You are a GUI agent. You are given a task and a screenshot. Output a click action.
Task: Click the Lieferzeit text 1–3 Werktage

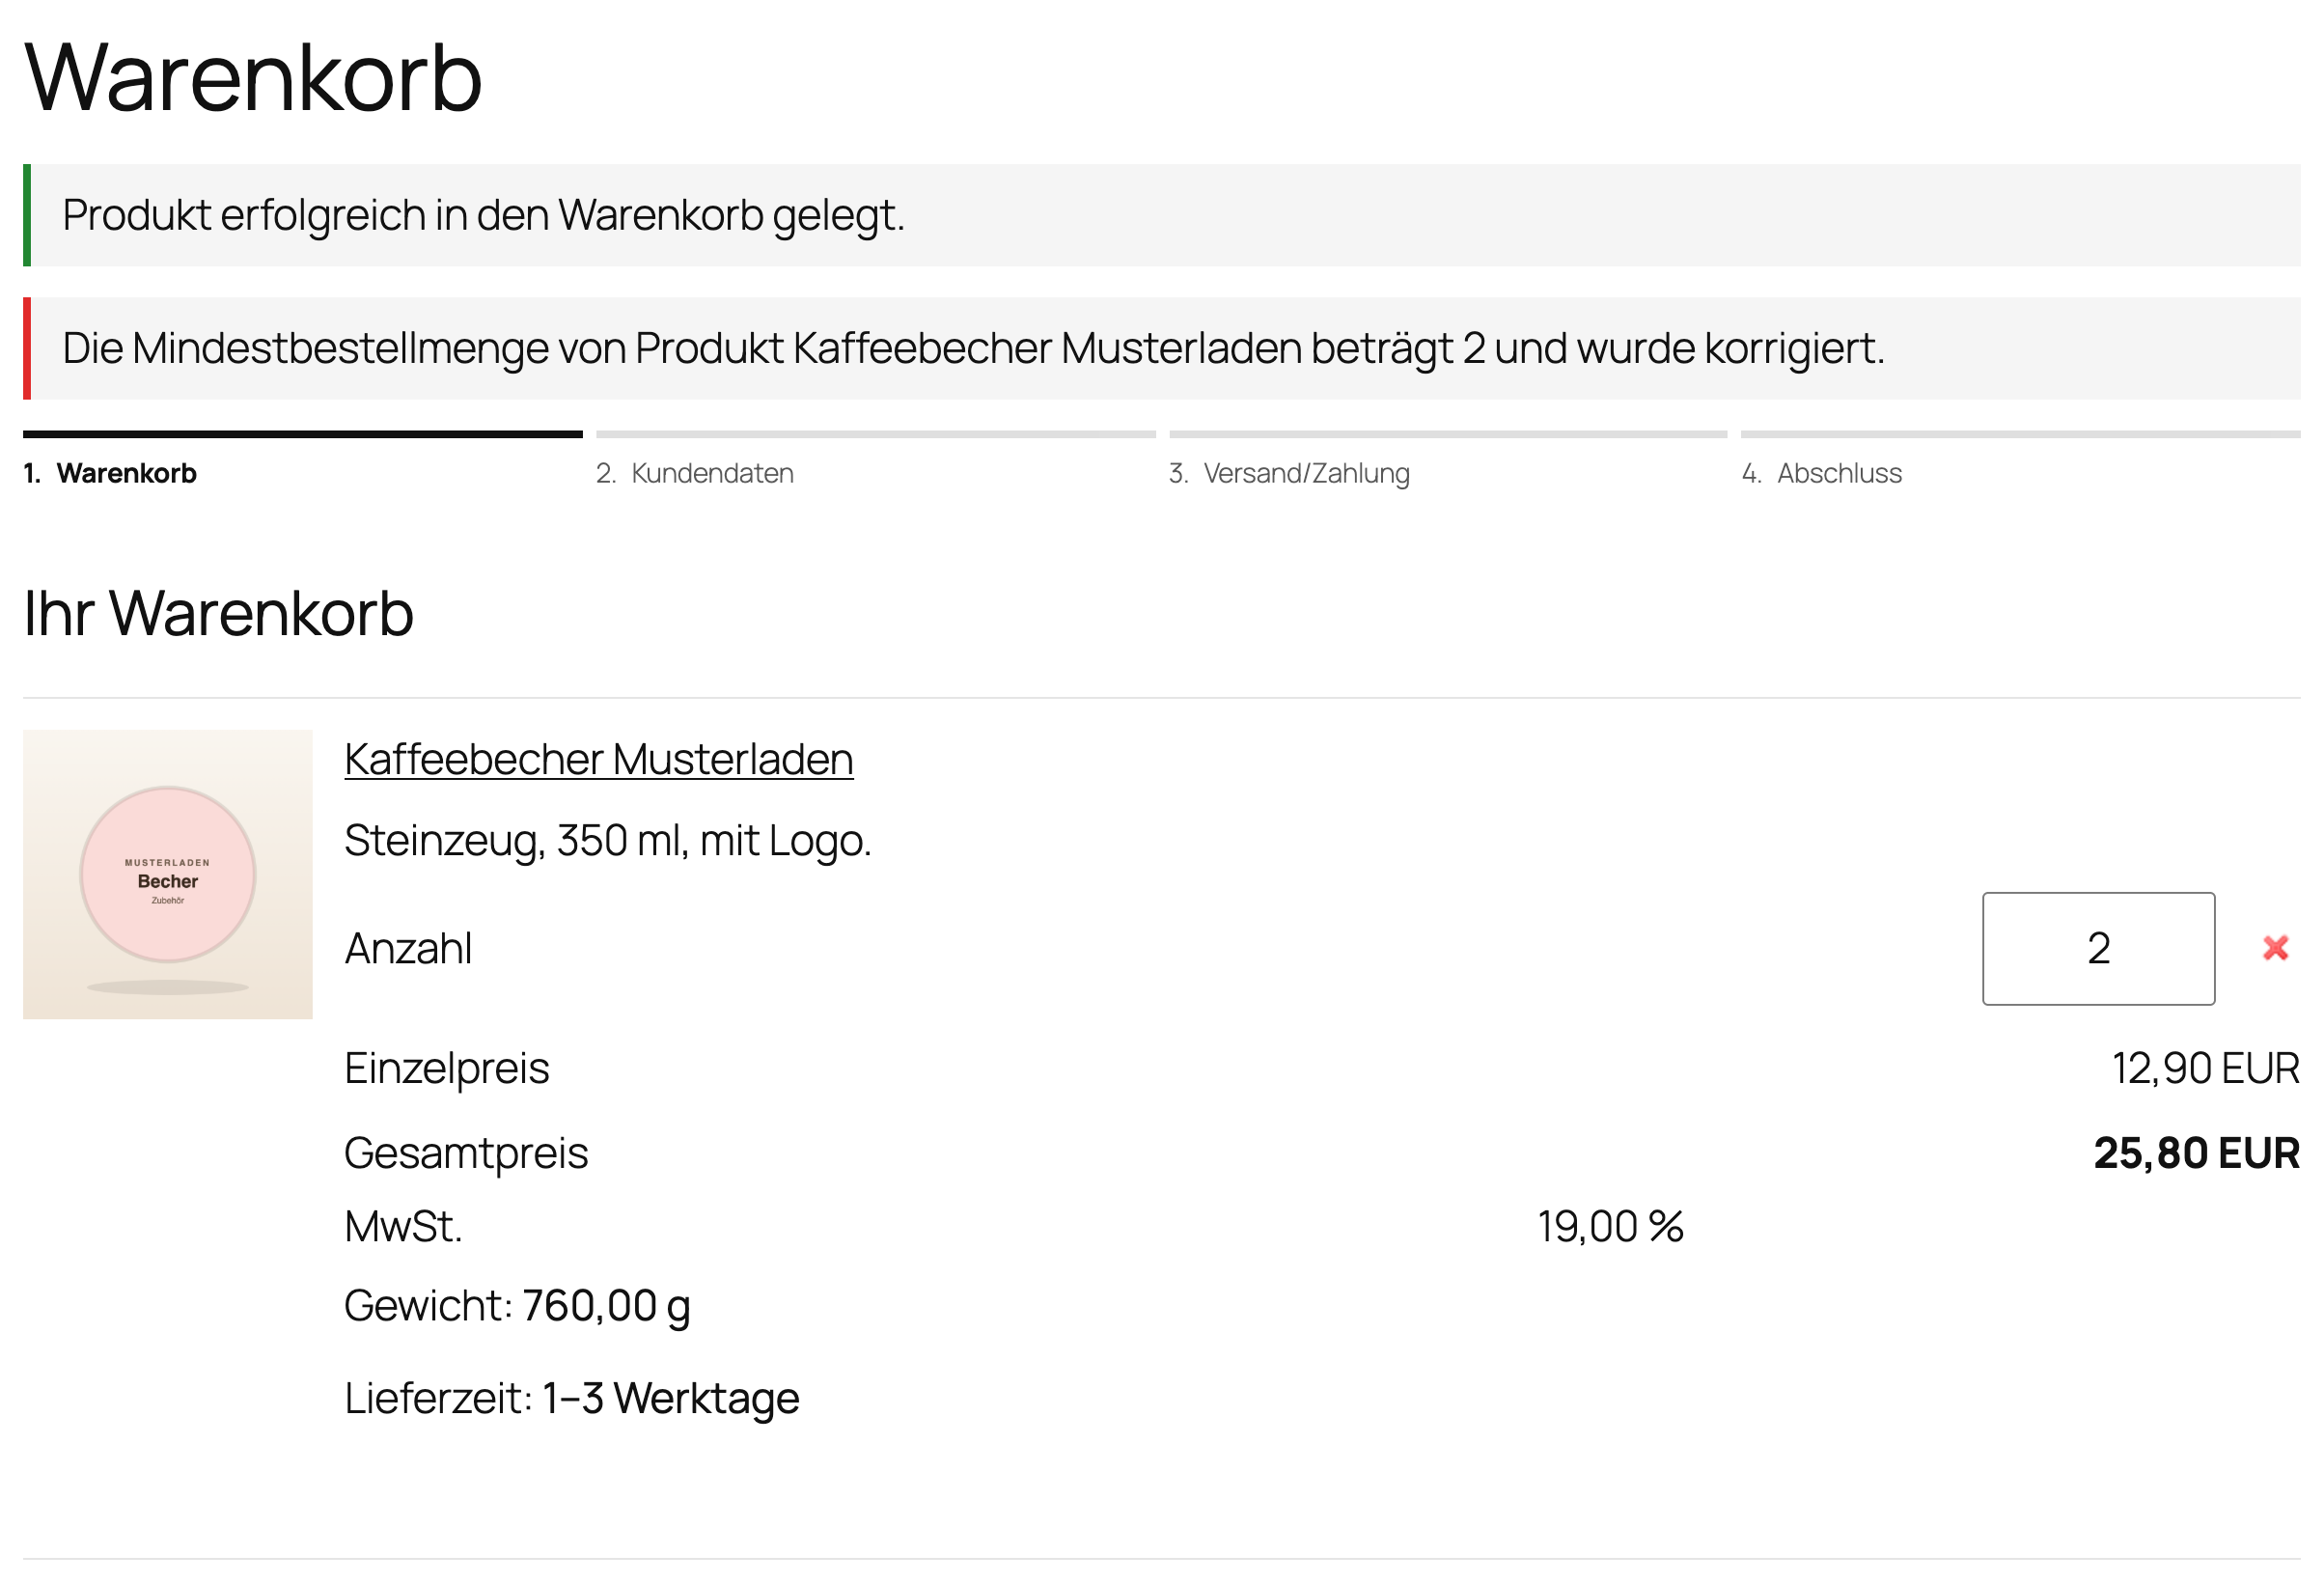(670, 1398)
